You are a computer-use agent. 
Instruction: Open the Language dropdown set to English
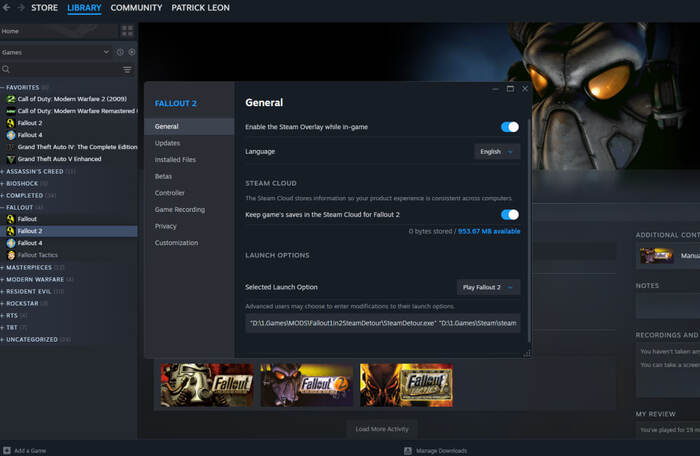coord(497,151)
